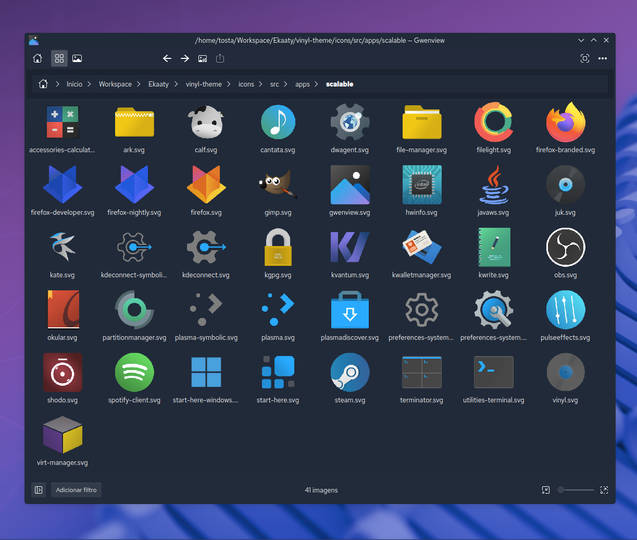Select the dwagent.svg thumbnail
The height and width of the screenshot is (540, 637).
[350, 122]
